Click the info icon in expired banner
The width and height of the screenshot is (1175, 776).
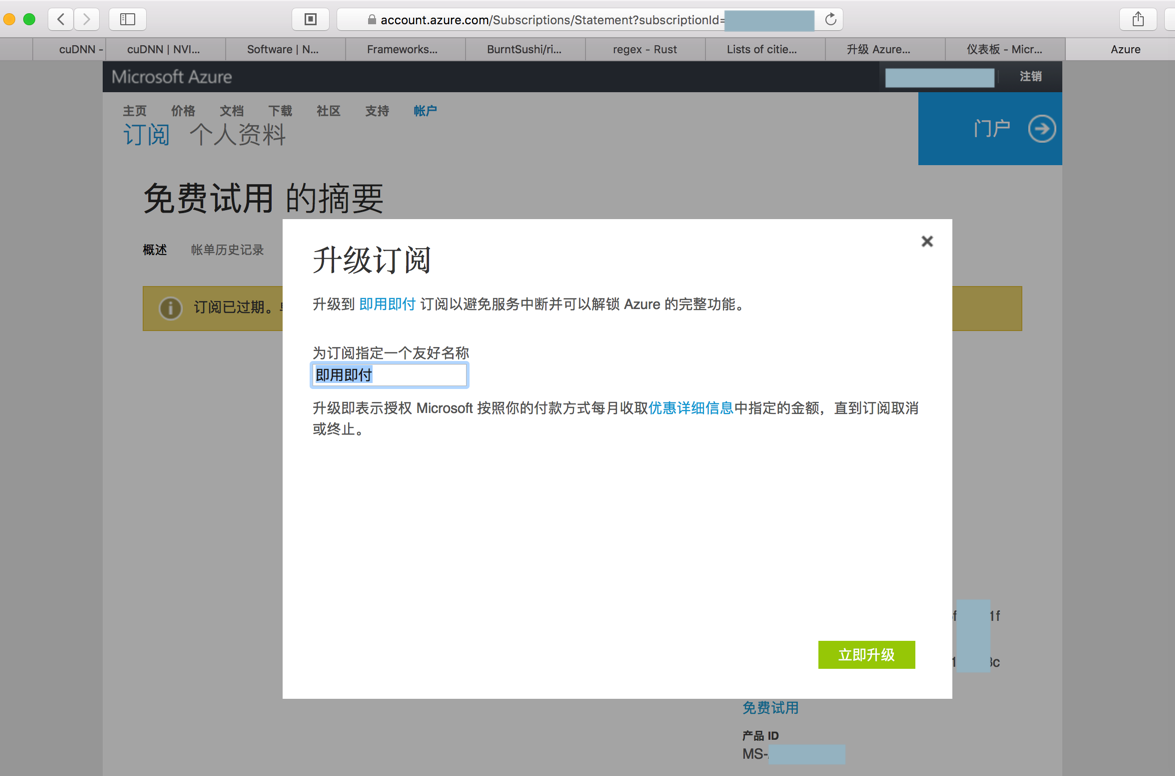(170, 308)
